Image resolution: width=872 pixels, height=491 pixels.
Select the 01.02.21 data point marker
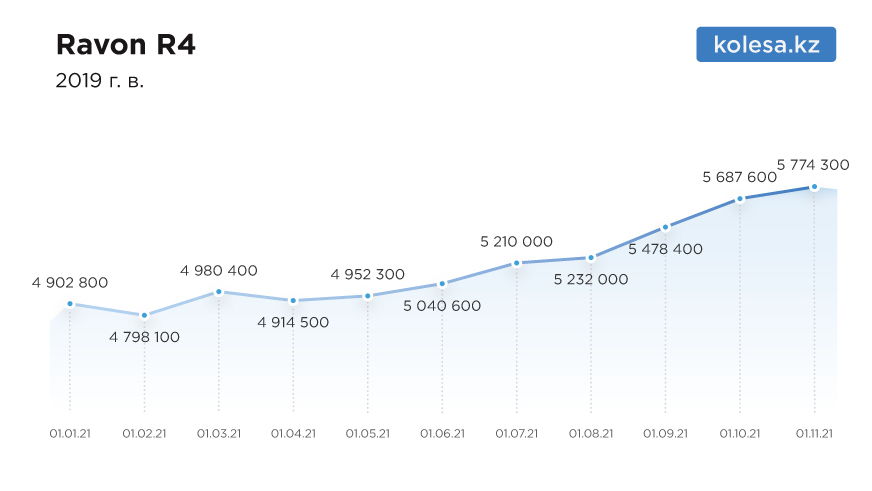pos(145,315)
